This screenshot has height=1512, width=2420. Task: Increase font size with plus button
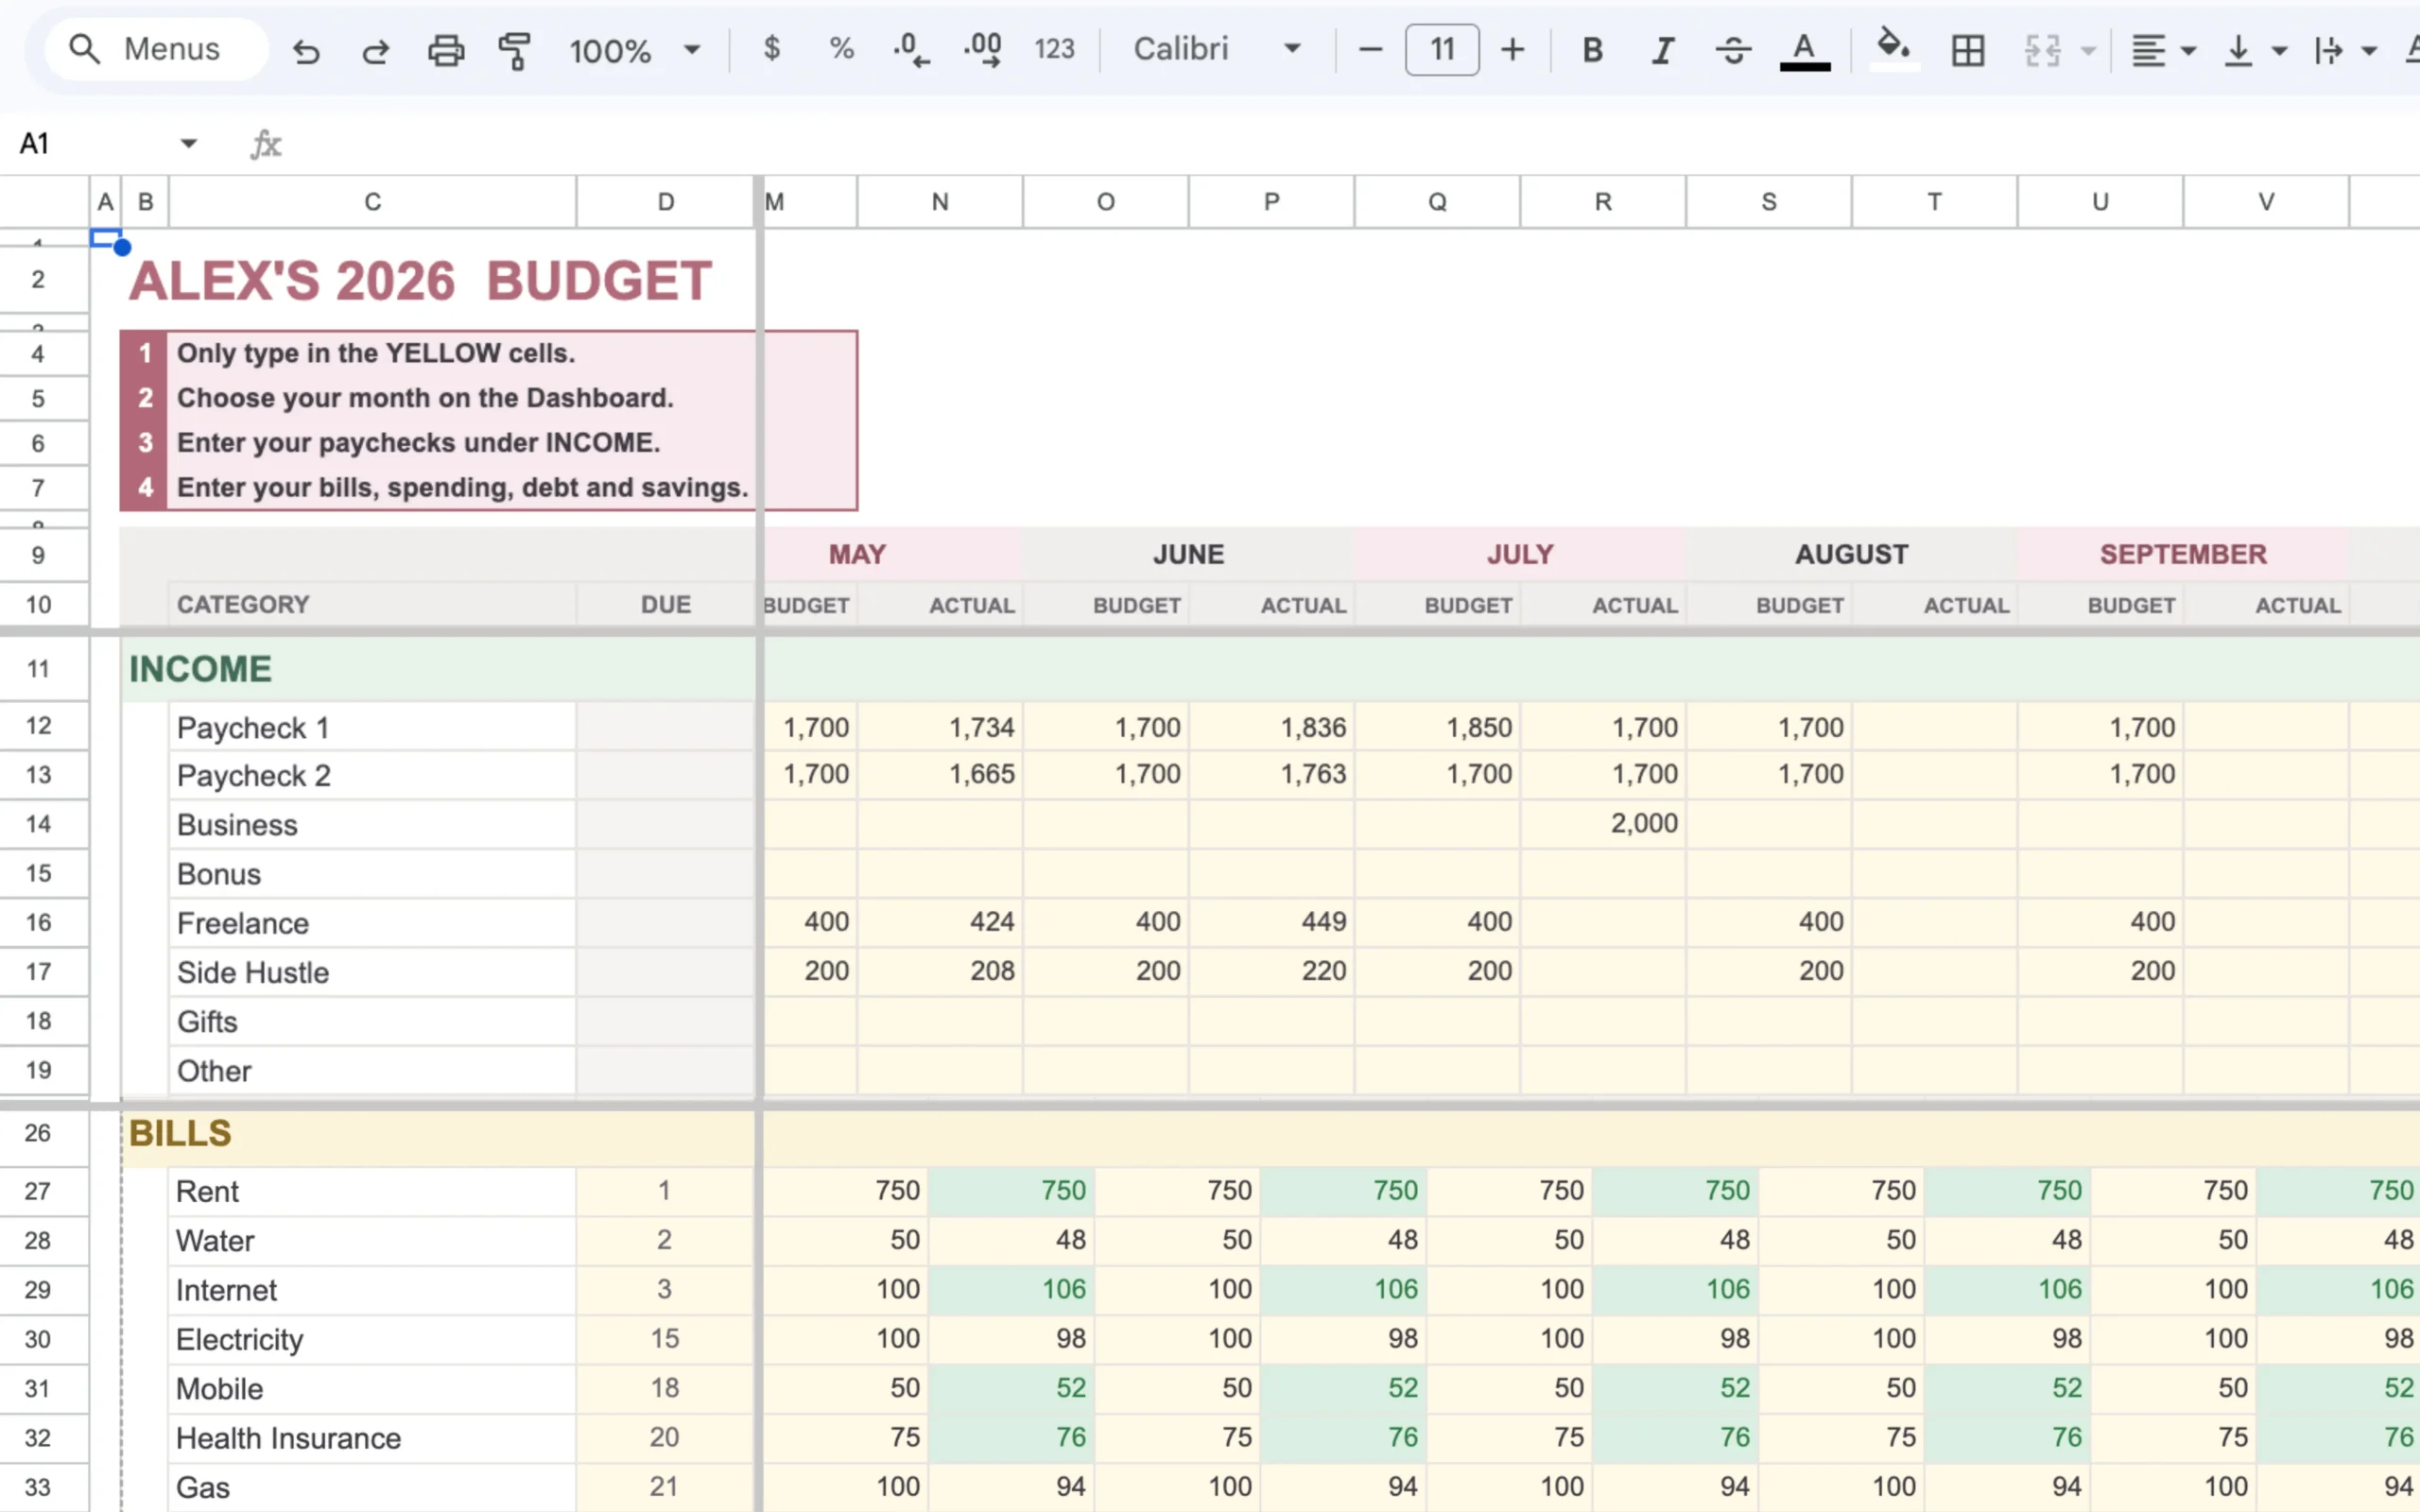point(1513,49)
